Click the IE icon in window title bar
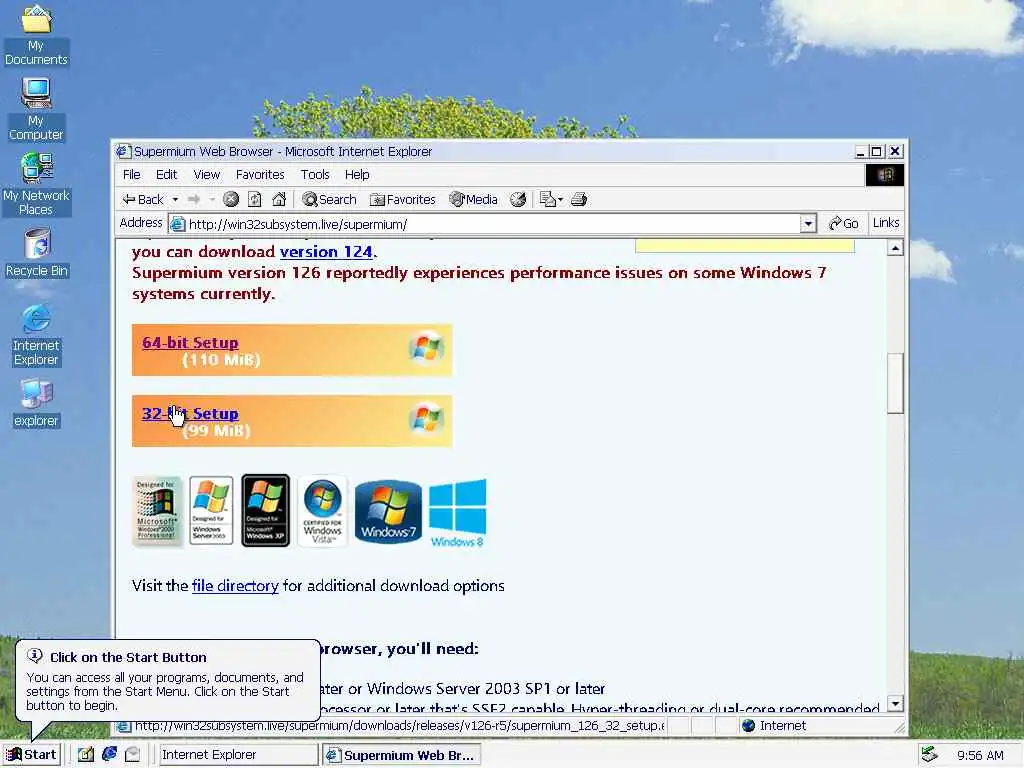This screenshot has height=768, width=1024. point(123,152)
